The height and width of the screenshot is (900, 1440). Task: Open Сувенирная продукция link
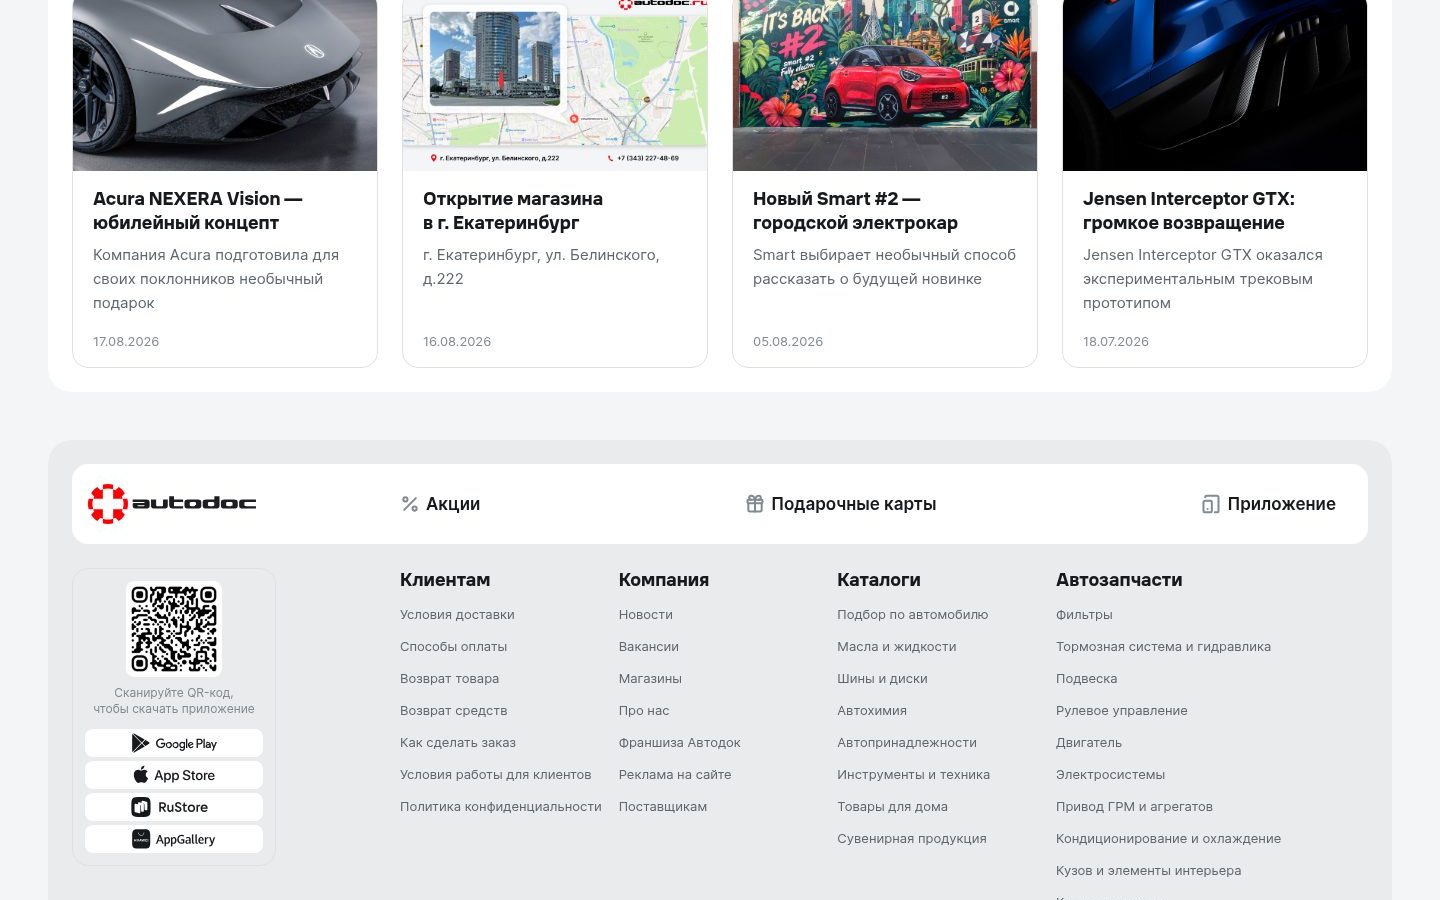pos(912,839)
